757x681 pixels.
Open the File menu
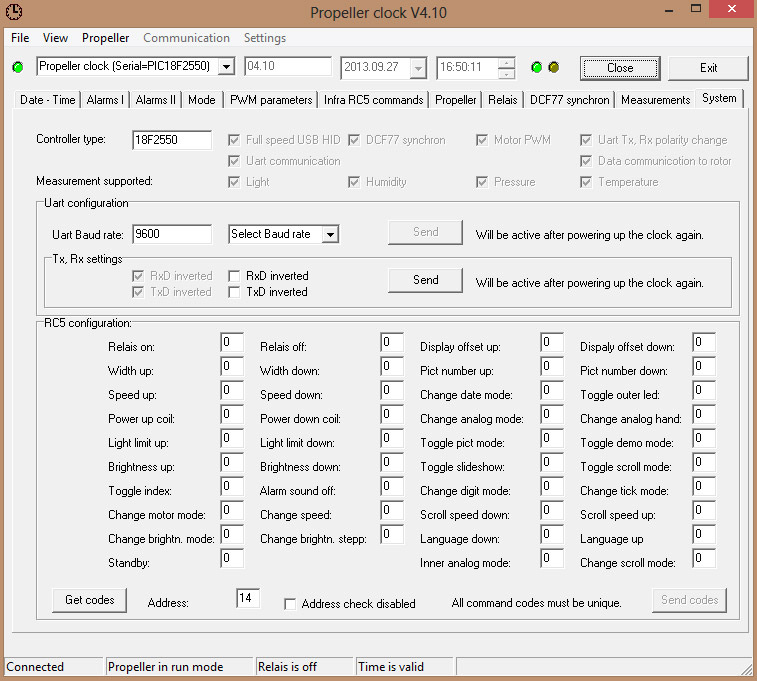pos(20,38)
